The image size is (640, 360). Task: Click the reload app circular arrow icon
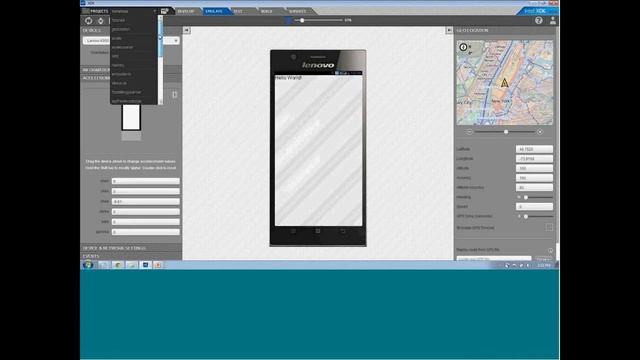point(89,20)
